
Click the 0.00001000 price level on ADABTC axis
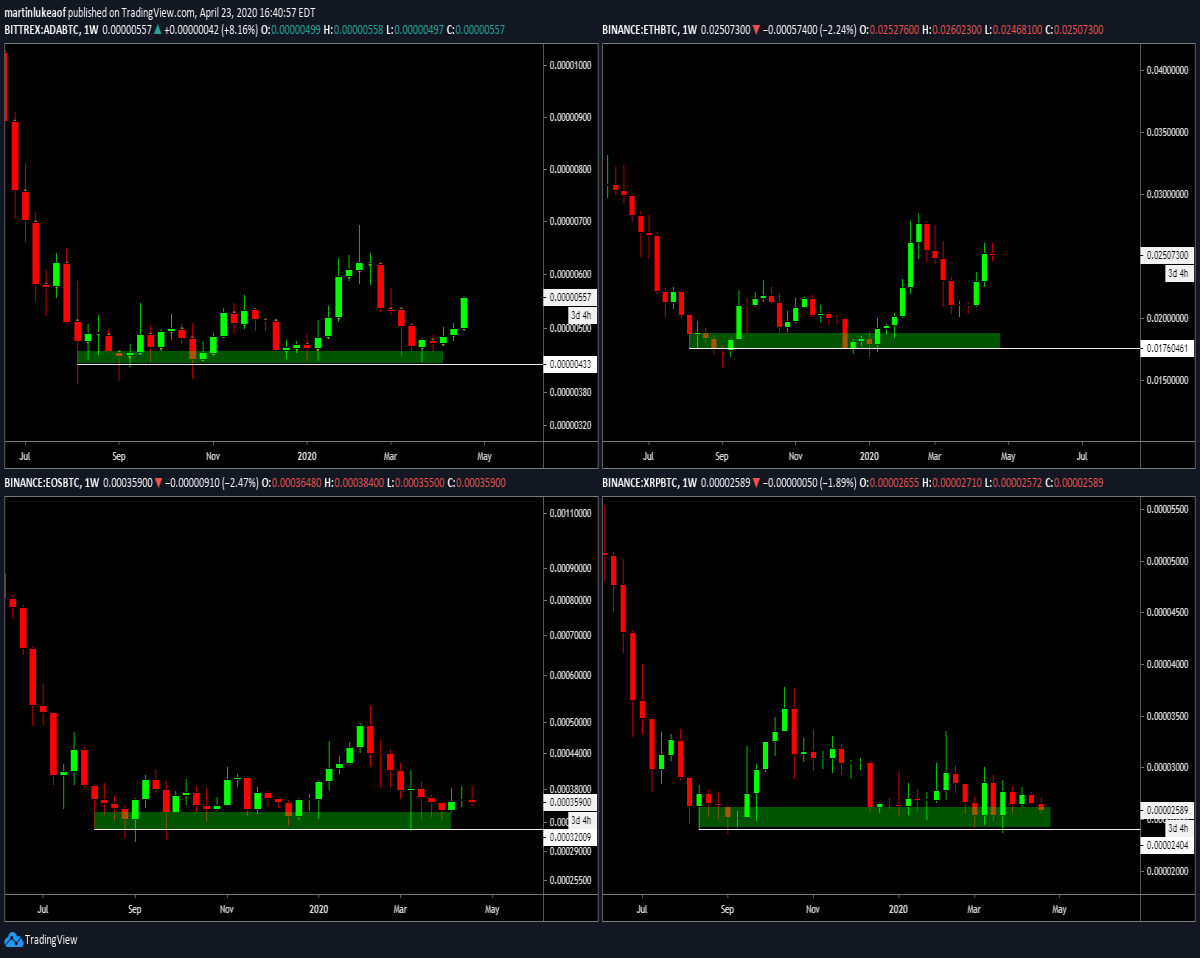pyautogui.click(x=571, y=66)
